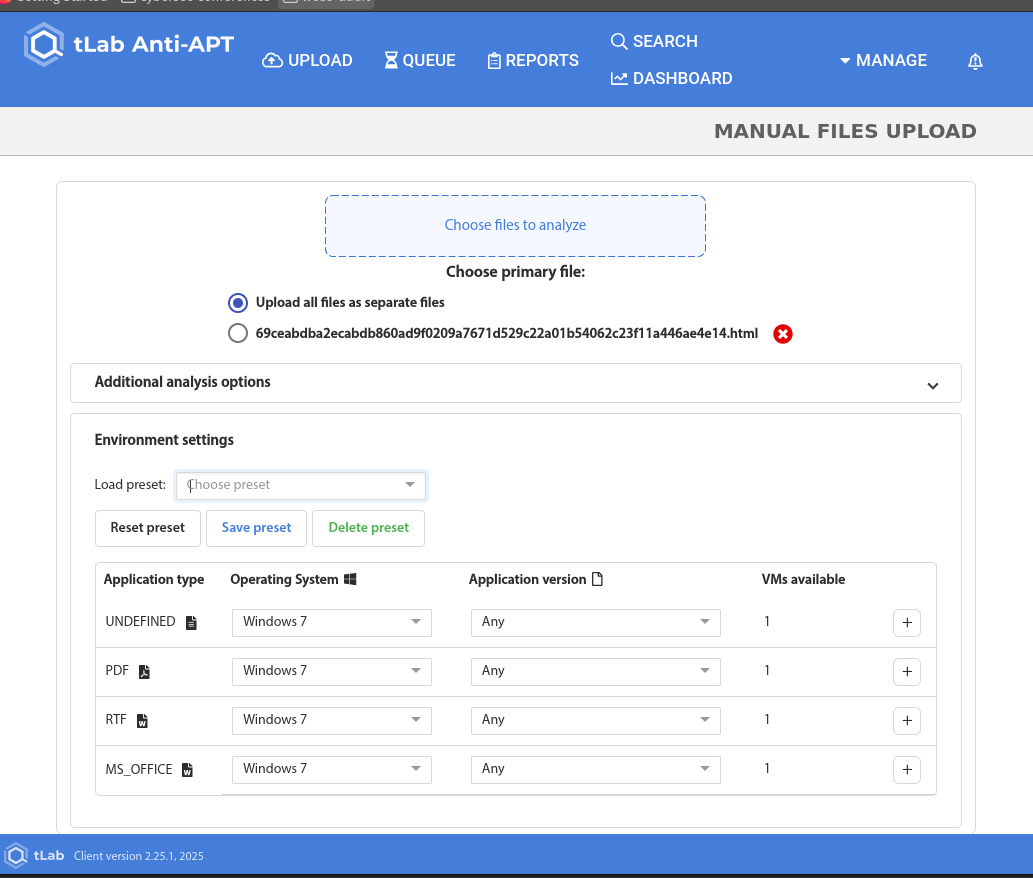Open the Operating System dropdown for UNDEFINED

coord(331,622)
